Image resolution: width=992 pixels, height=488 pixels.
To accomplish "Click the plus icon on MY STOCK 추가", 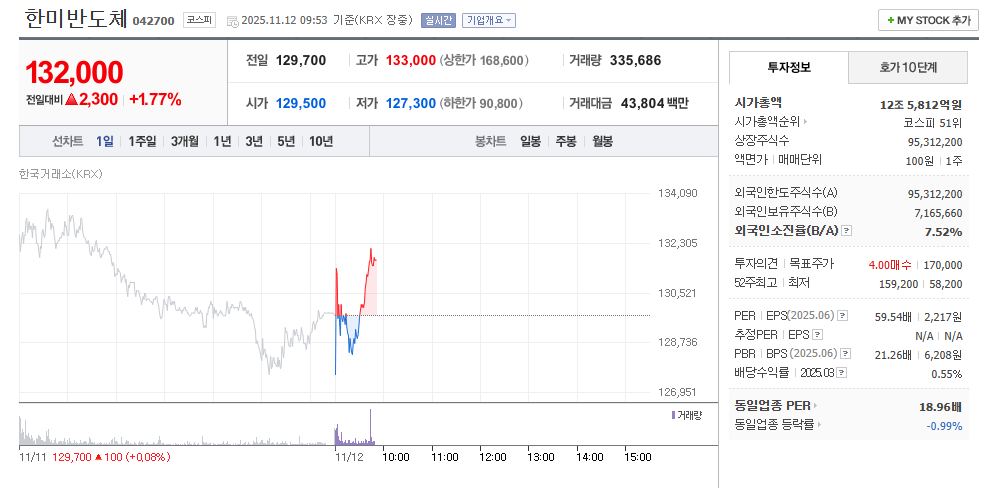I will coord(891,20).
